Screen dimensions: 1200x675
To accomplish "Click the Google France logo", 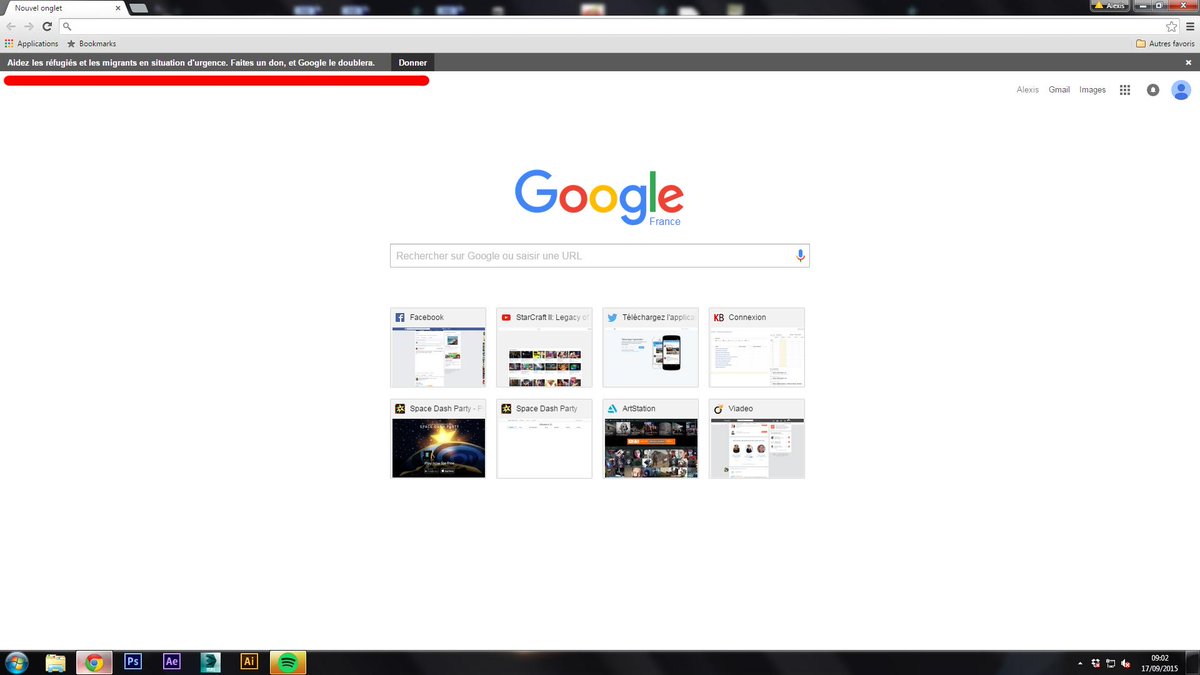I will click(599, 197).
